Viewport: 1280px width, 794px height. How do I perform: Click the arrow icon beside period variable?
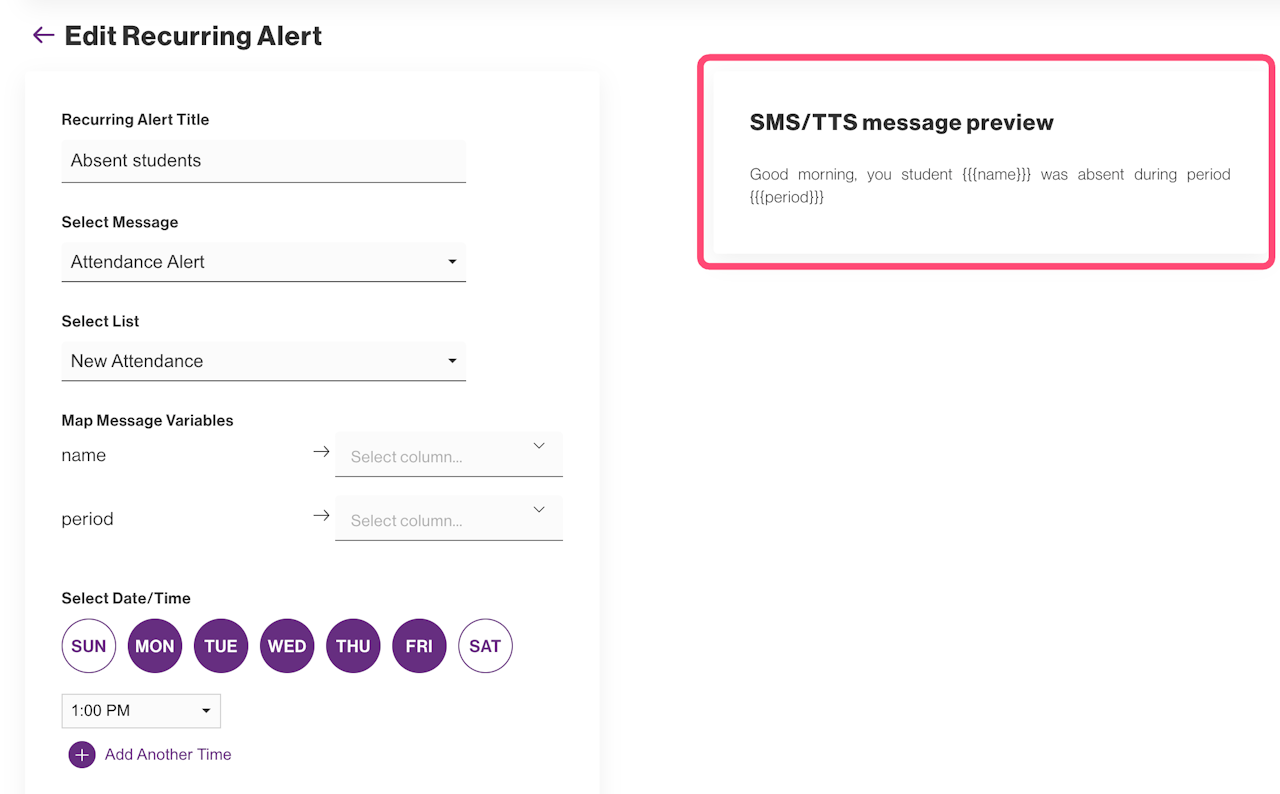(321, 516)
